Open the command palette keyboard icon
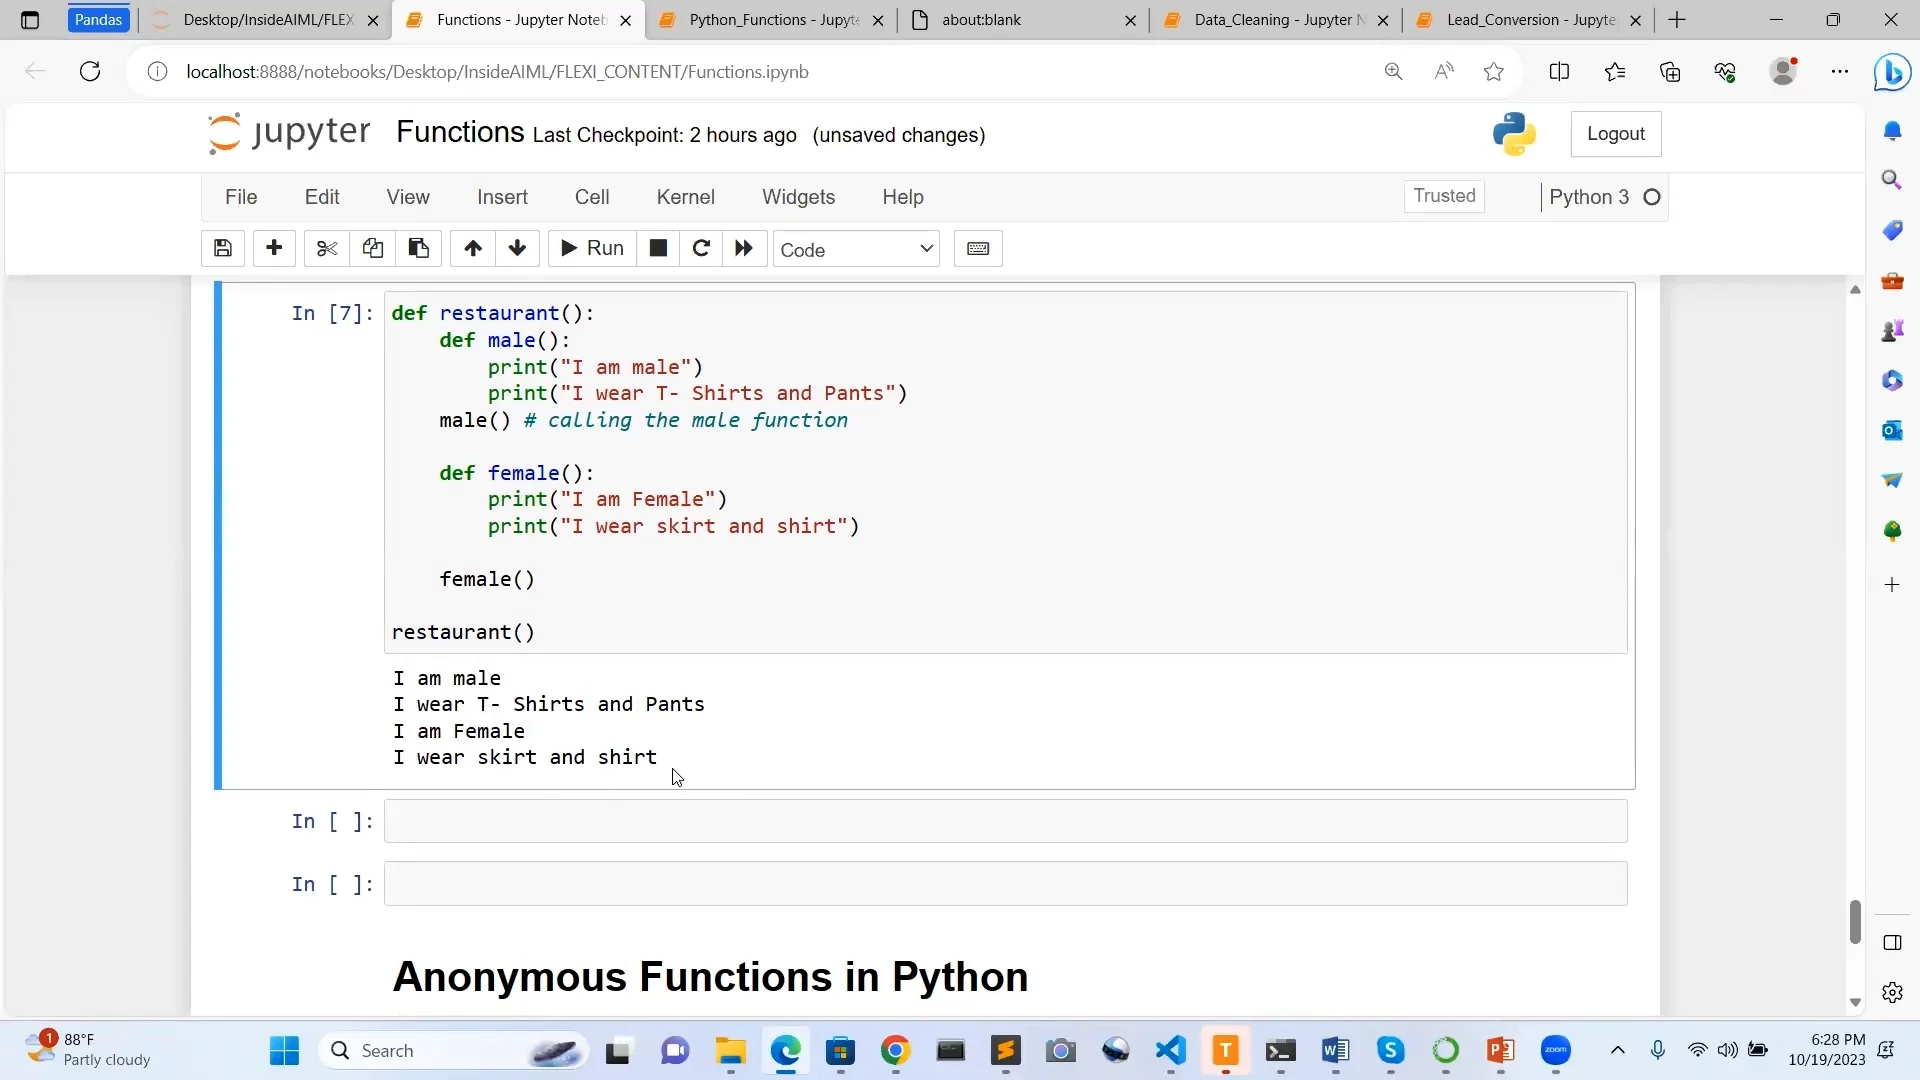1920x1080 pixels. click(x=978, y=248)
